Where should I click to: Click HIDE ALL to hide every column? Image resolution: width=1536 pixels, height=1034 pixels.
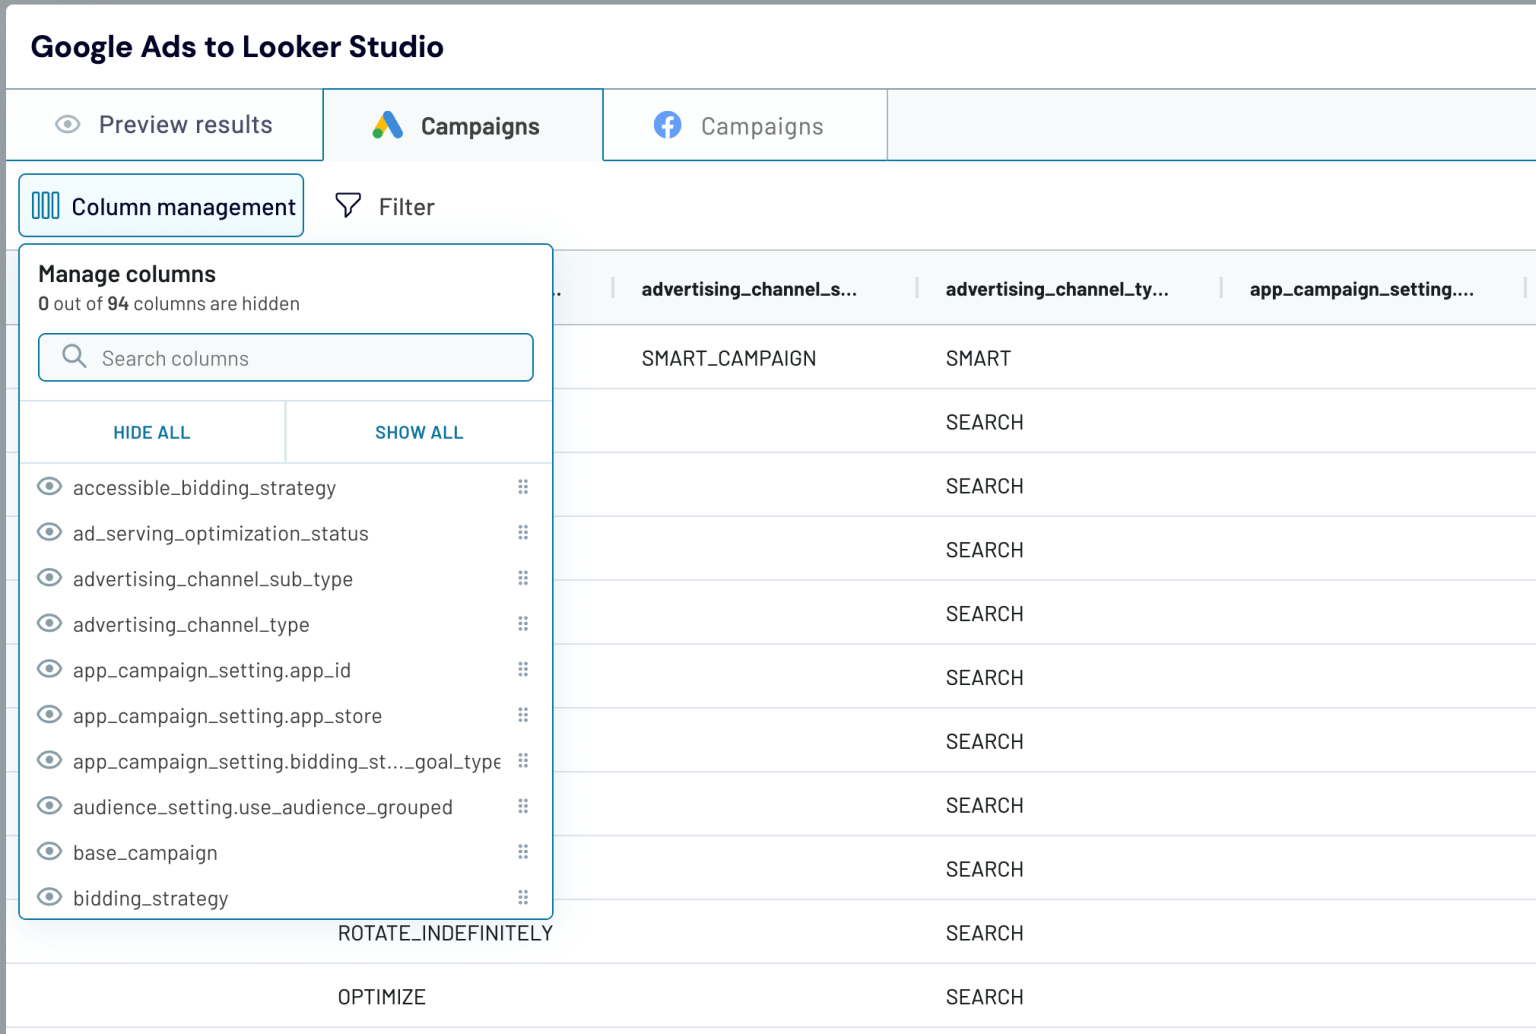pyautogui.click(x=151, y=432)
